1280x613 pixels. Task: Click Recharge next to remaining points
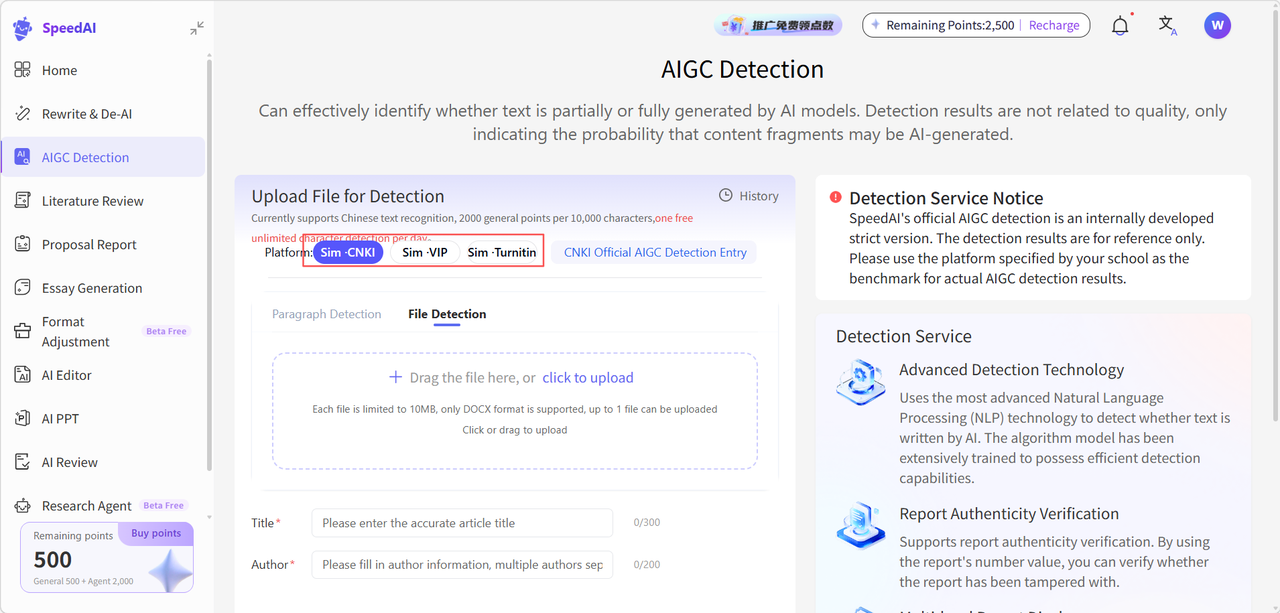click(1054, 25)
